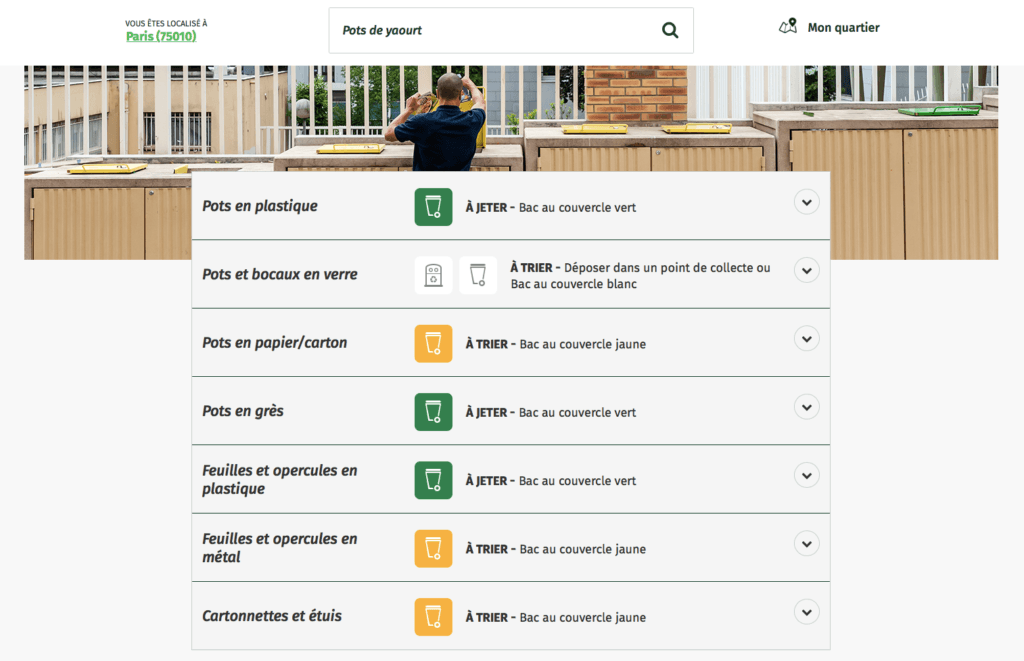This screenshot has width=1024, height=661.
Task: Open Mon quartier link
Action: click(843, 27)
